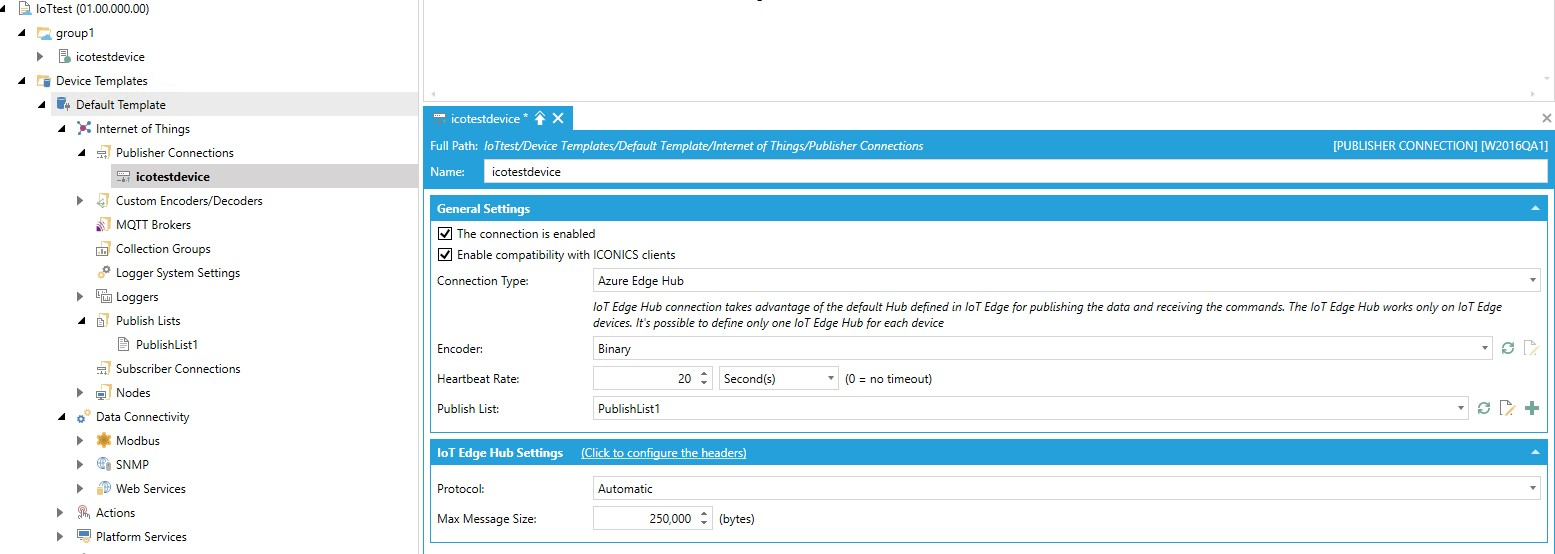
Task: Click edit icon next to Publish List
Action: [x=1508, y=408]
